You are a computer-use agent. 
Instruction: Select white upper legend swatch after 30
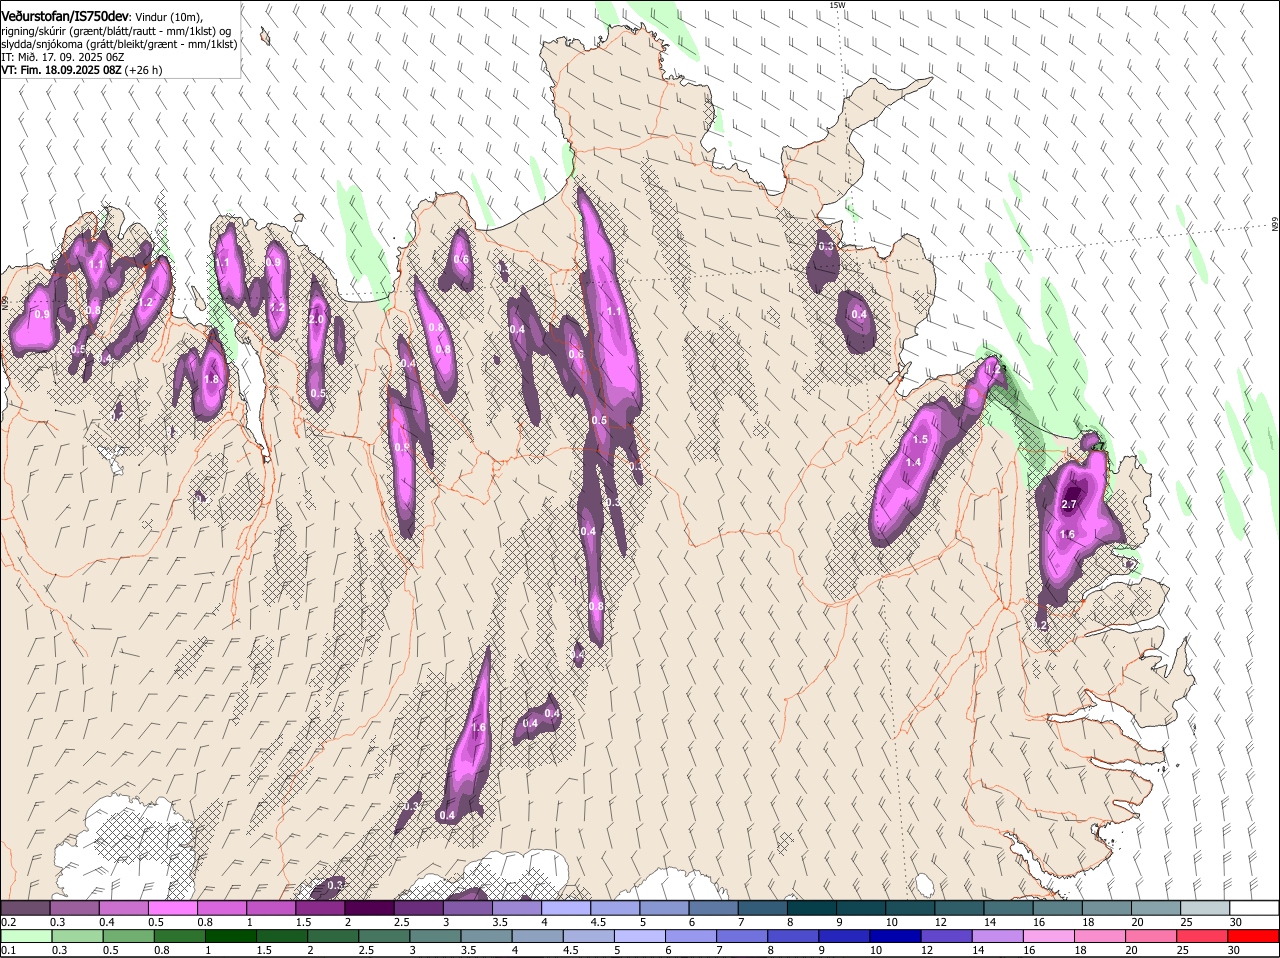[x=1254, y=907]
